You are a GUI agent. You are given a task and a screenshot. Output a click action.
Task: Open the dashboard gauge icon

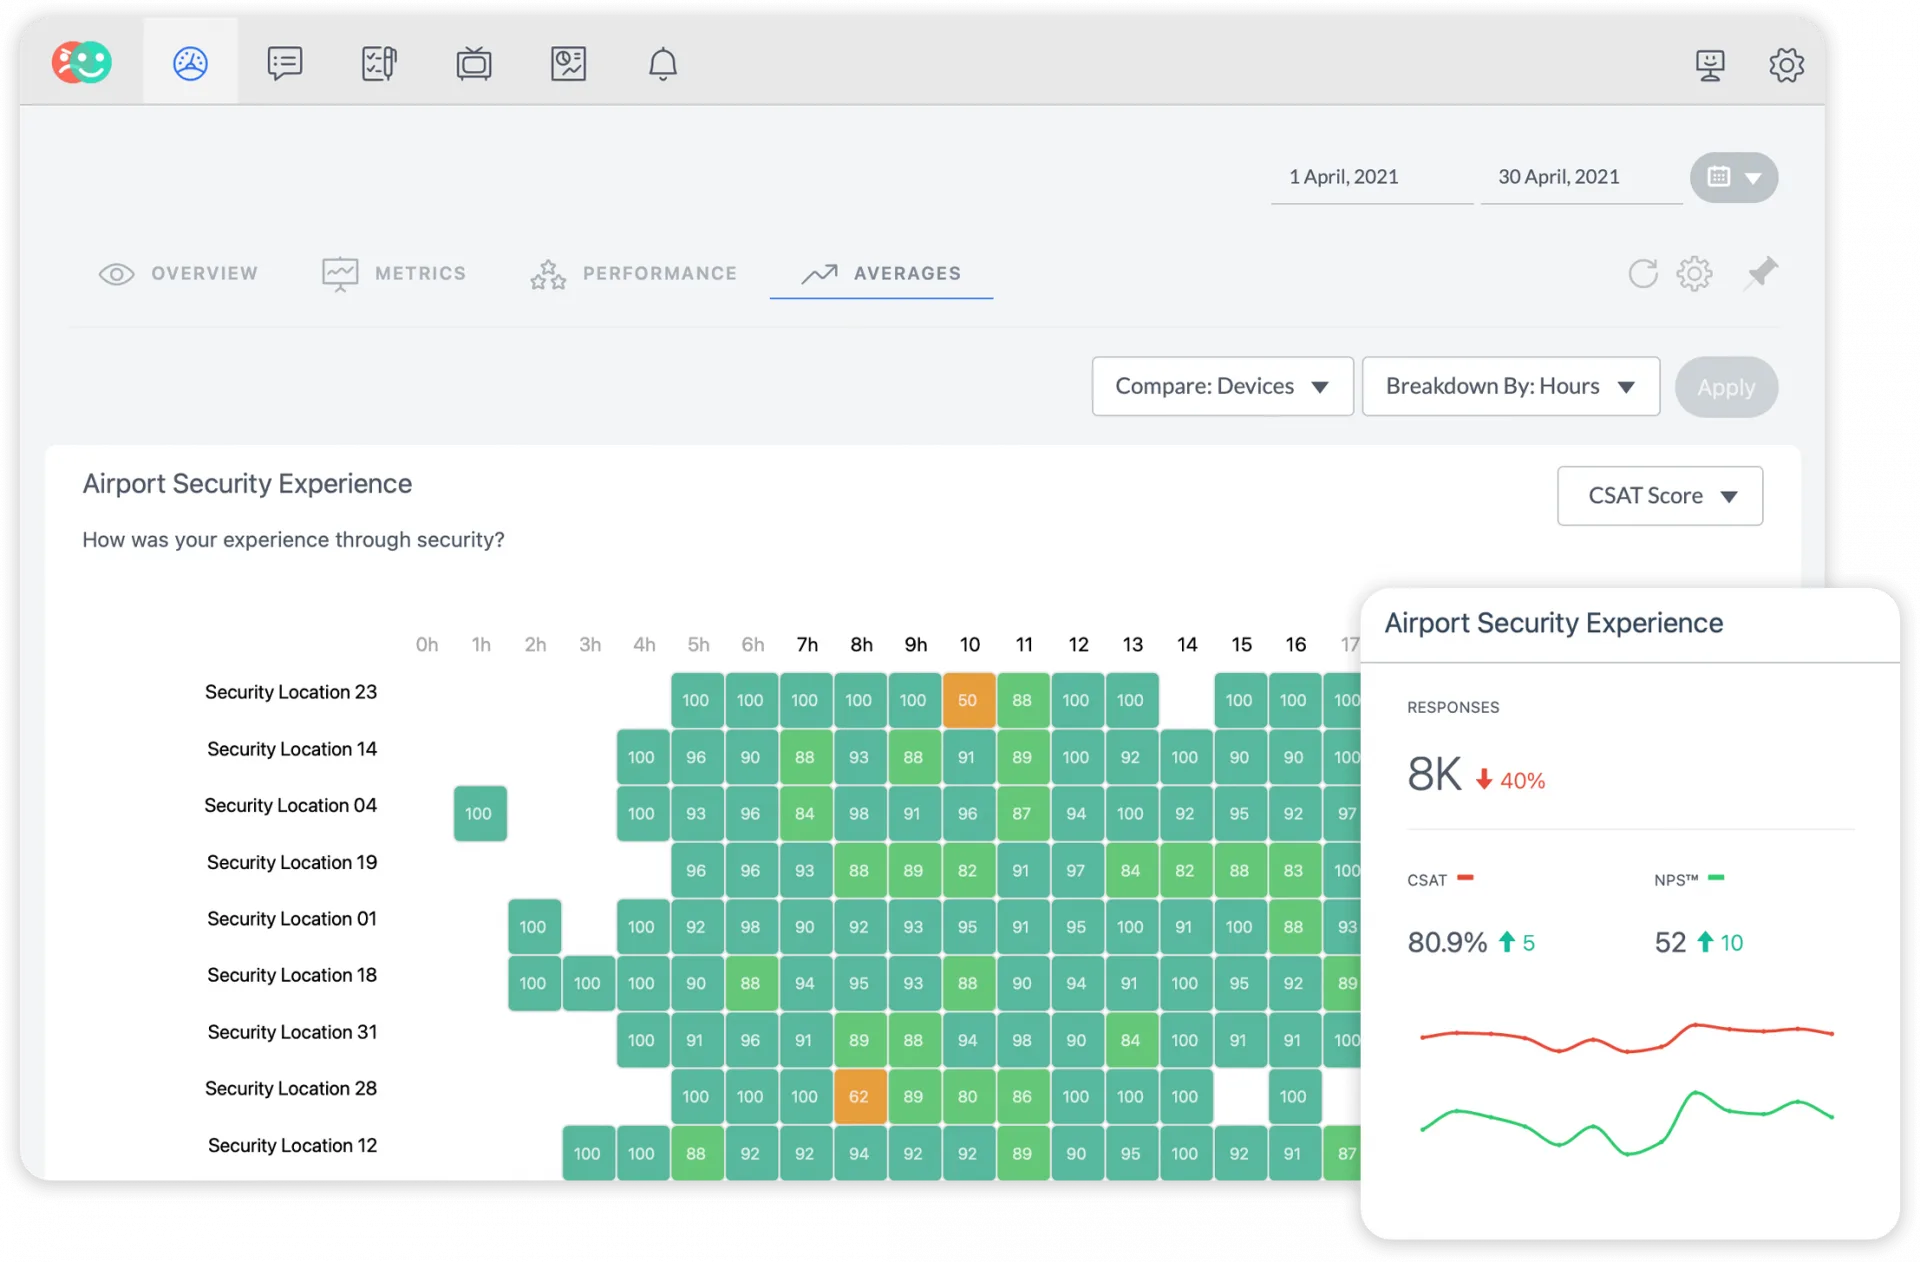coord(190,63)
